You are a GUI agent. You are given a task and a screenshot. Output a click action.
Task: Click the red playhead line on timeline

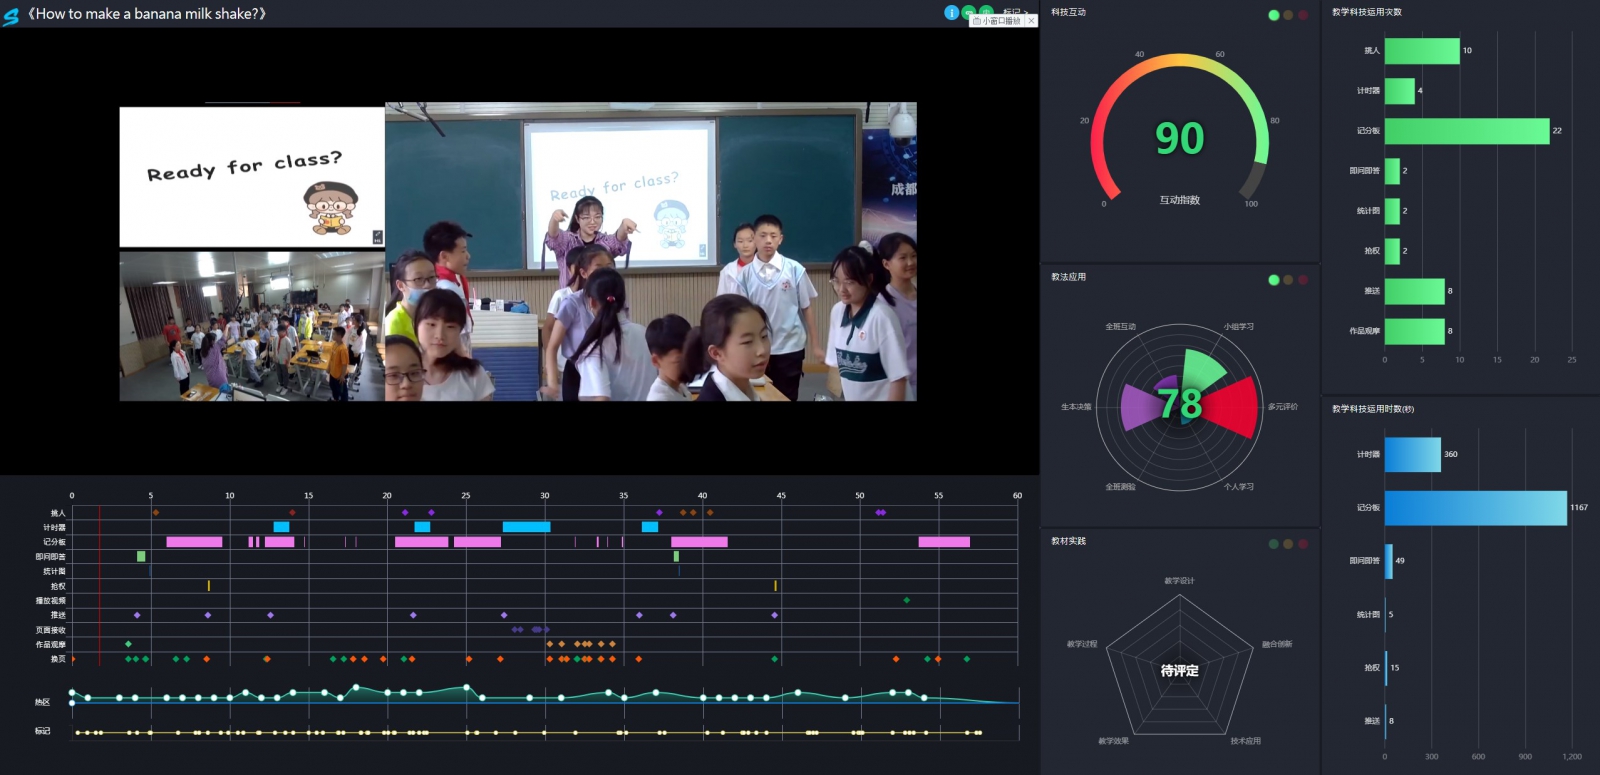99,585
